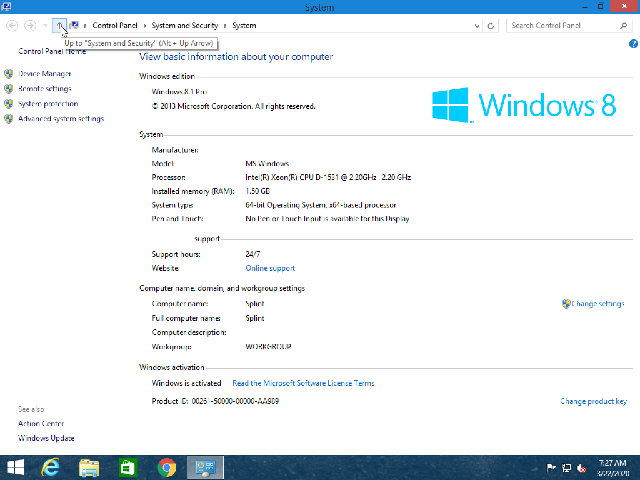Click the shield icon beside System protection
Image resolution: width=640 pixels, height=480 pixels.
pyautogui.click(x=9, y=104)
